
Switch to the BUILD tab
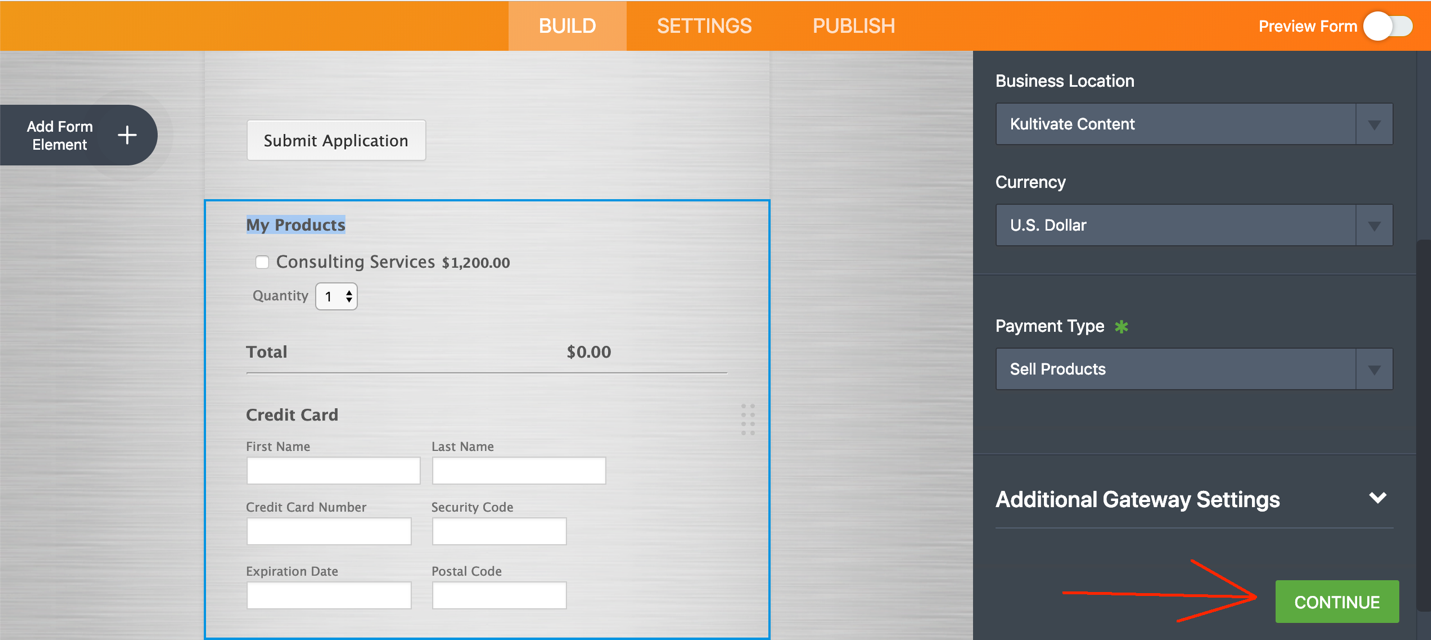click(567, 26)
